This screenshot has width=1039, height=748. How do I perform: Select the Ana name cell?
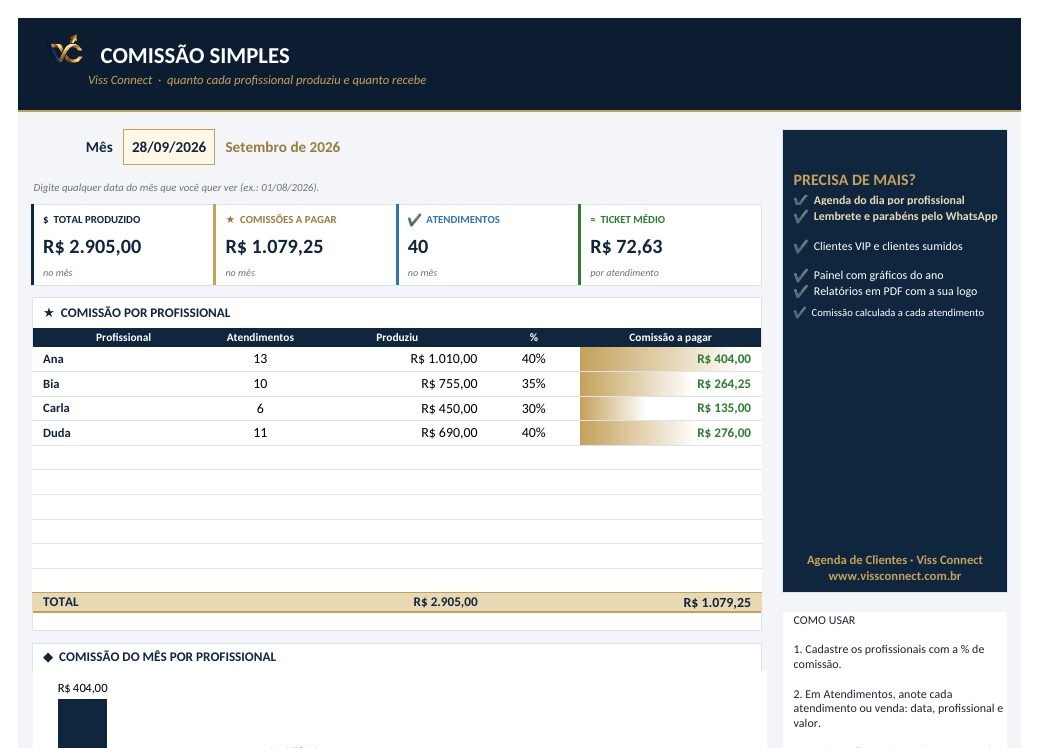click(54, 359)
